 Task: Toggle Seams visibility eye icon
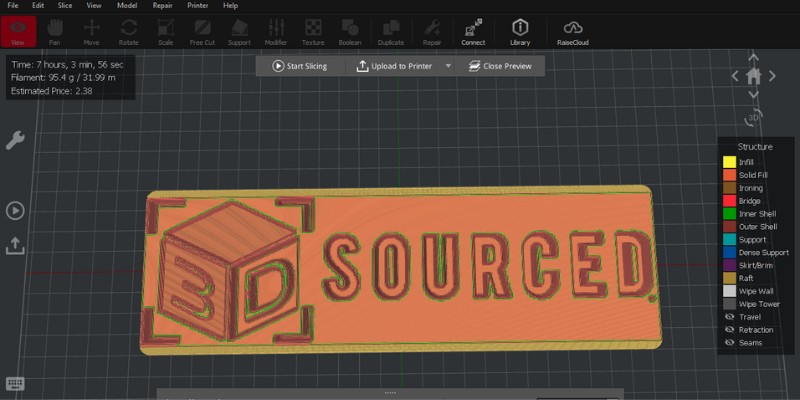(x=730, y=343)
